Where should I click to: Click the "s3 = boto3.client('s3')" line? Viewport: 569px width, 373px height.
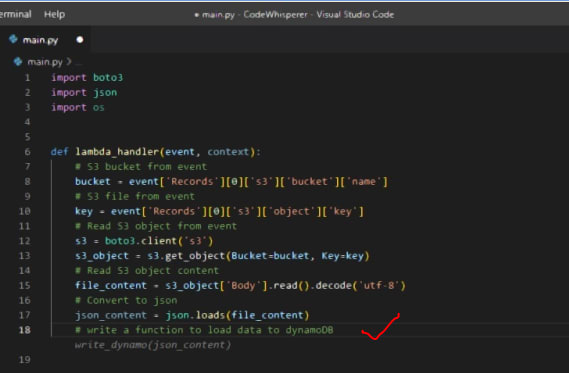coord(144,241)
